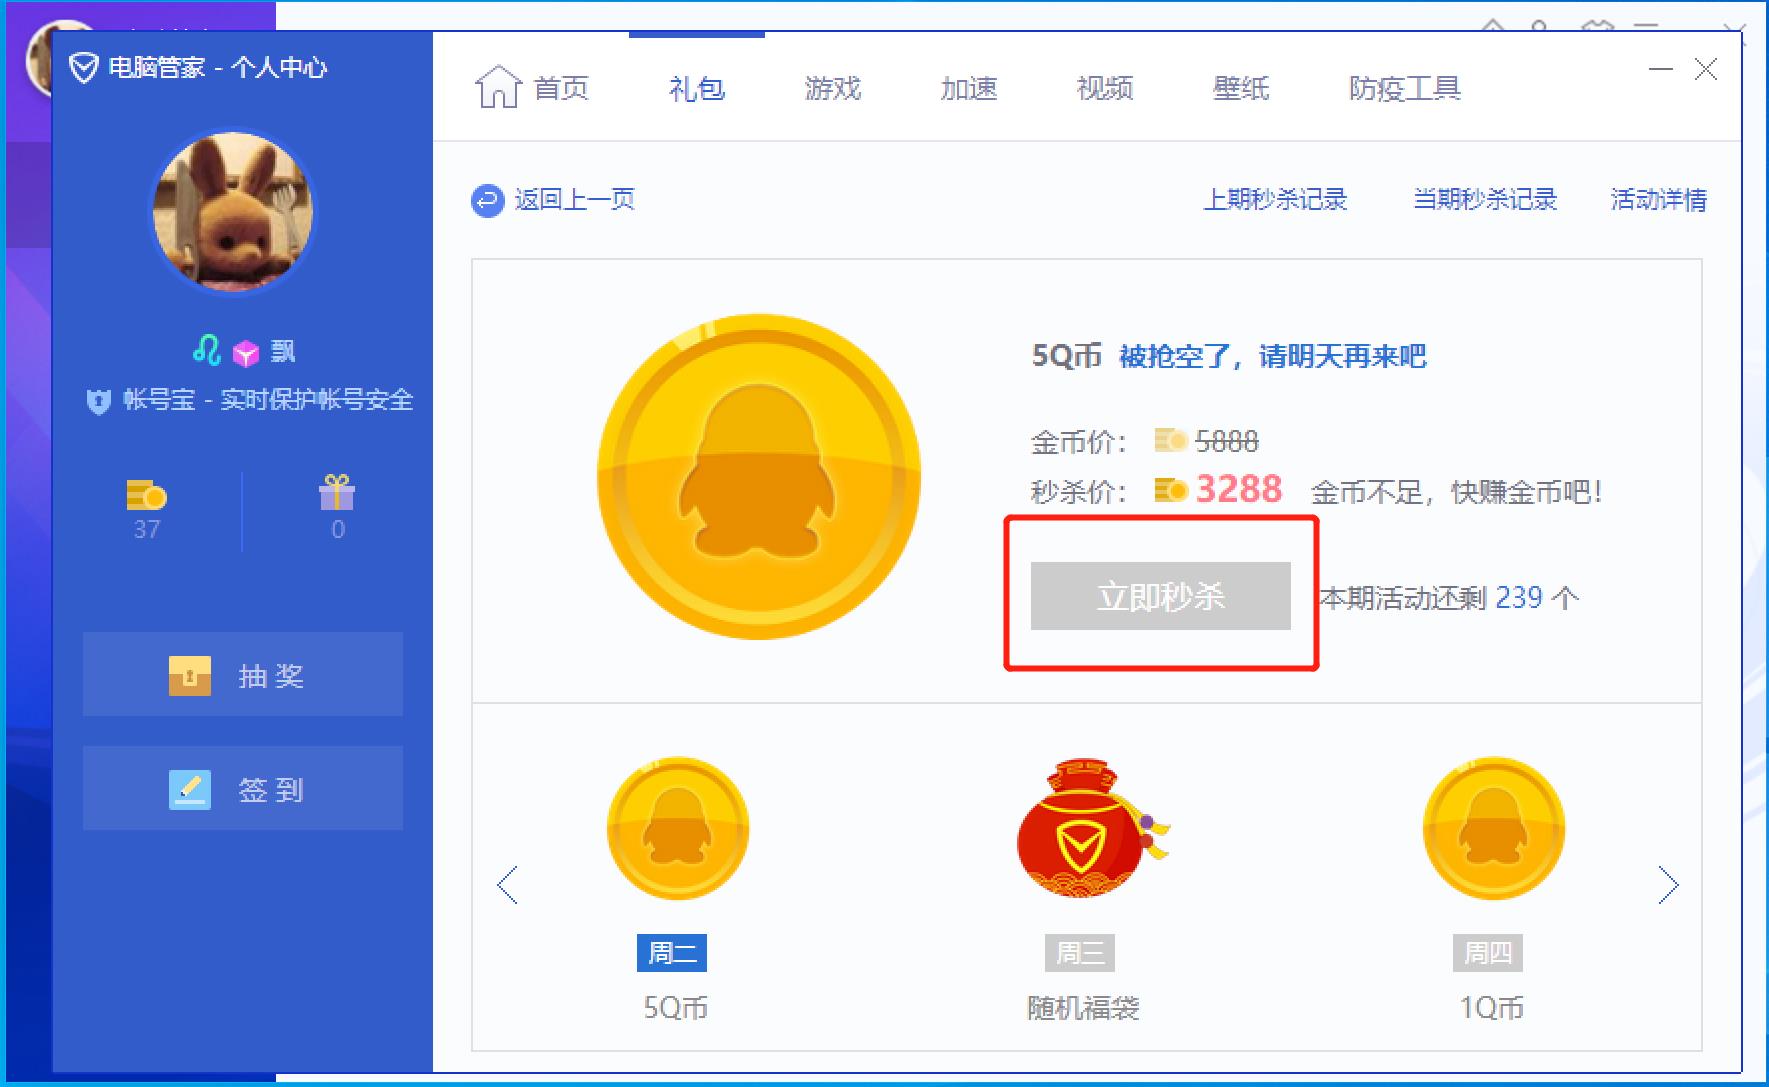Screen dimensions: 1769x1087
Task: Select the 周四 1Q币 coin item
Action: (x=1493, y=829)
